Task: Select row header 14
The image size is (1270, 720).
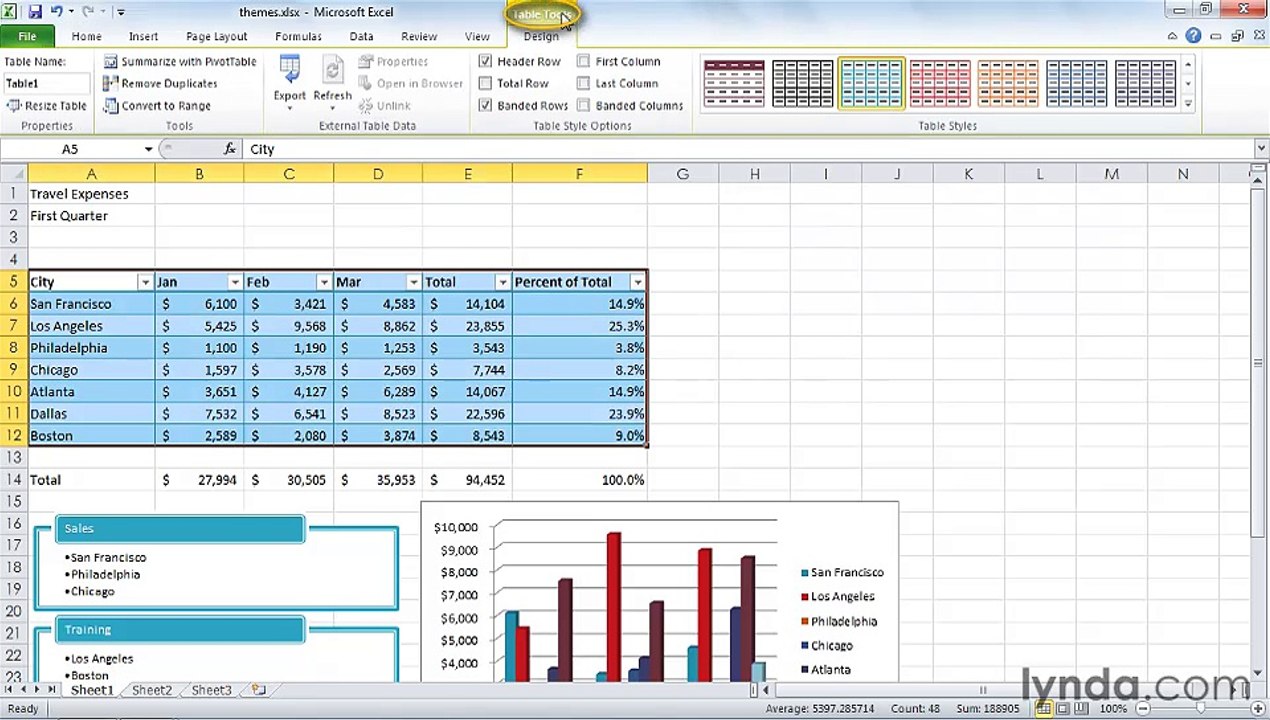Action: point(14,480)
